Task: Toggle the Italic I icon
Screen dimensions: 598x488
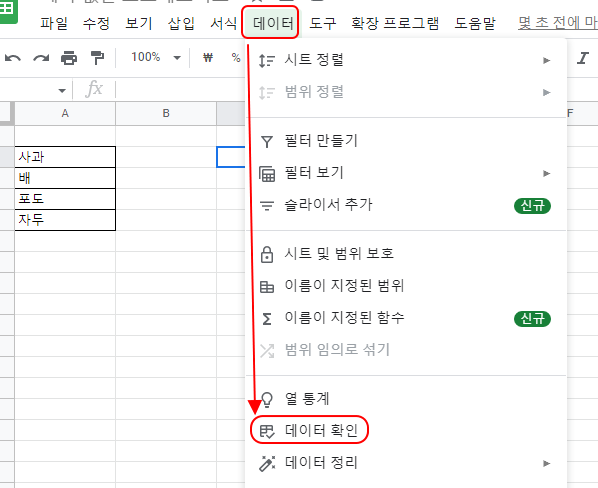Action: click(x=582, y=58)
